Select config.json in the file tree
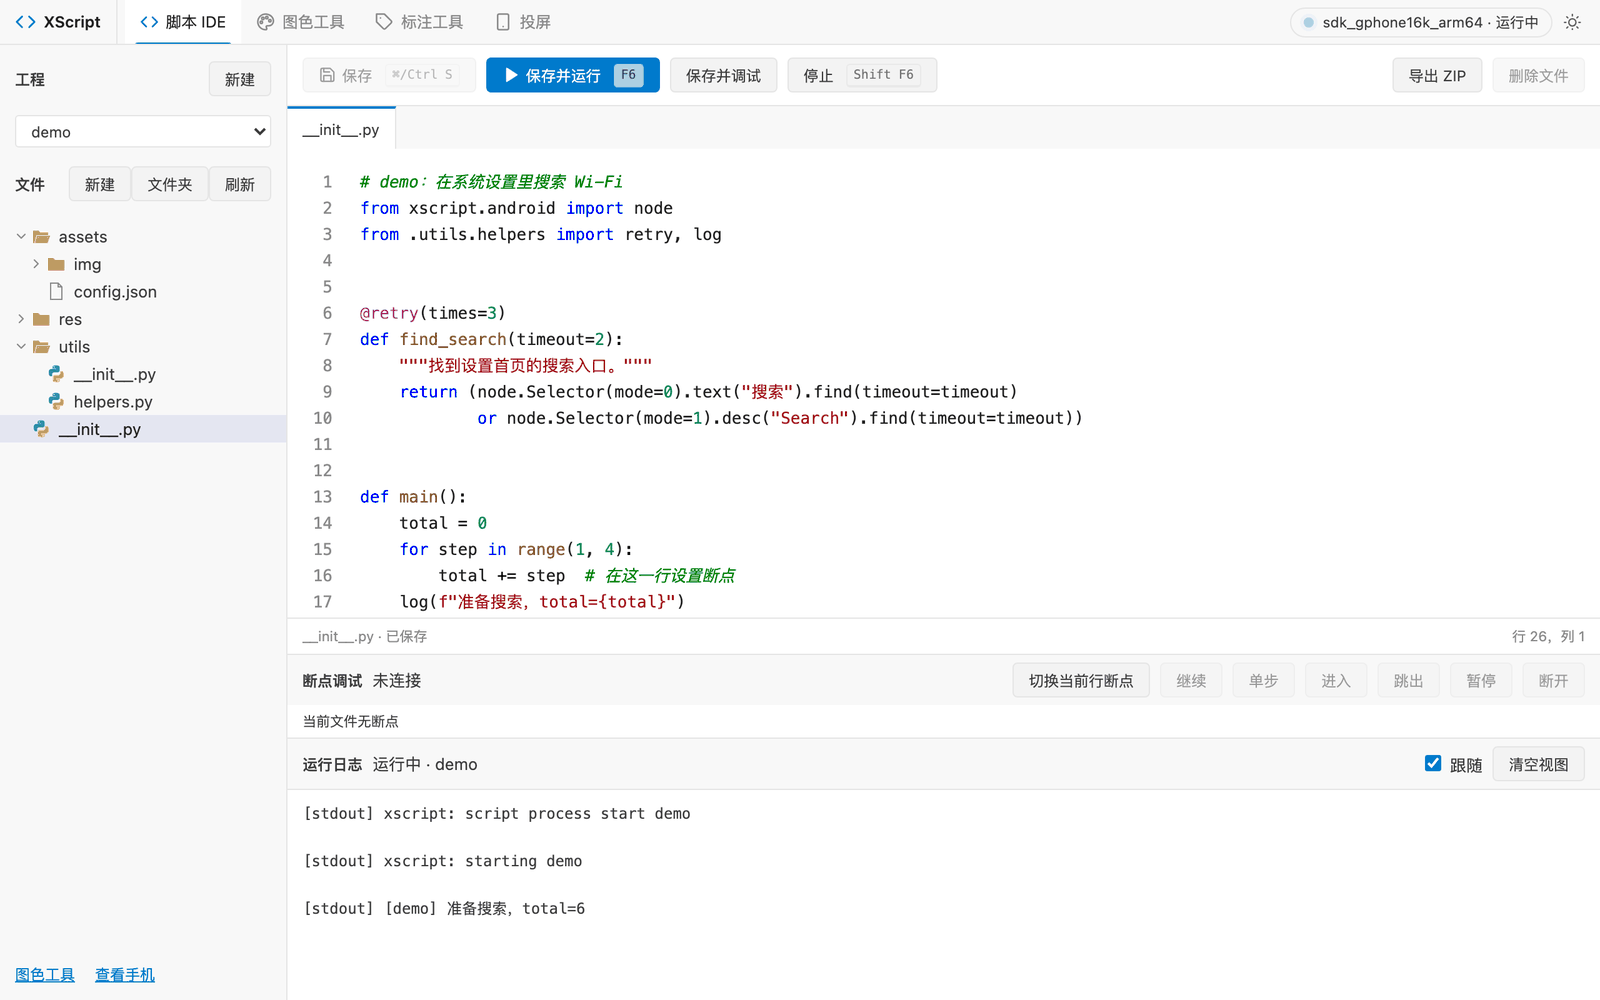This screenshot has height=1000, width=1600. point(143,291)
